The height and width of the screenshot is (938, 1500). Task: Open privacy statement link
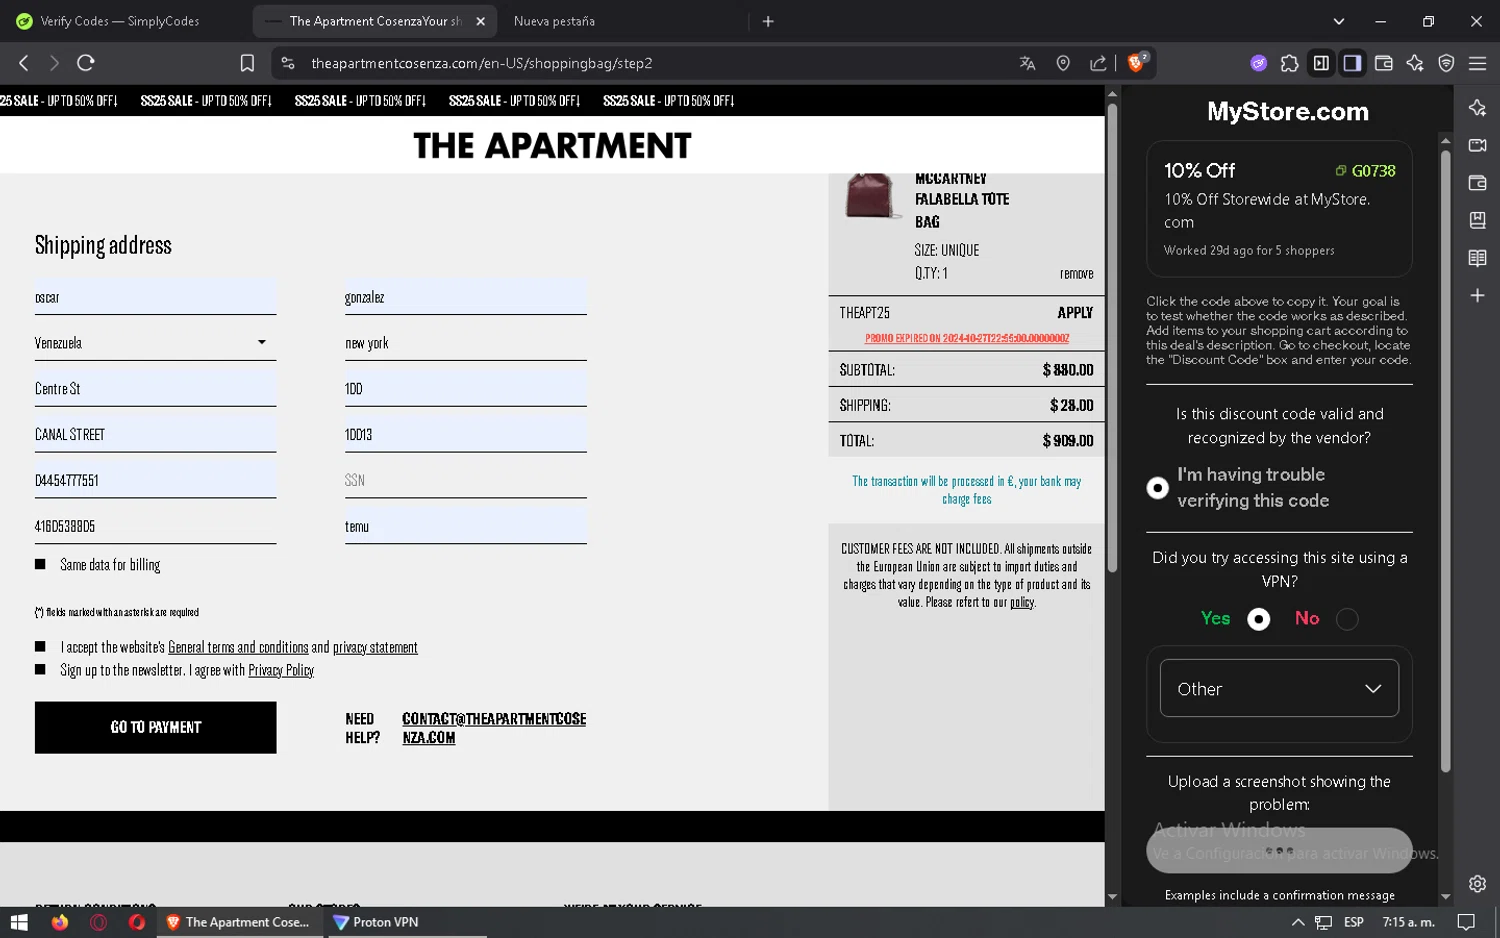(x=375, y=647)
